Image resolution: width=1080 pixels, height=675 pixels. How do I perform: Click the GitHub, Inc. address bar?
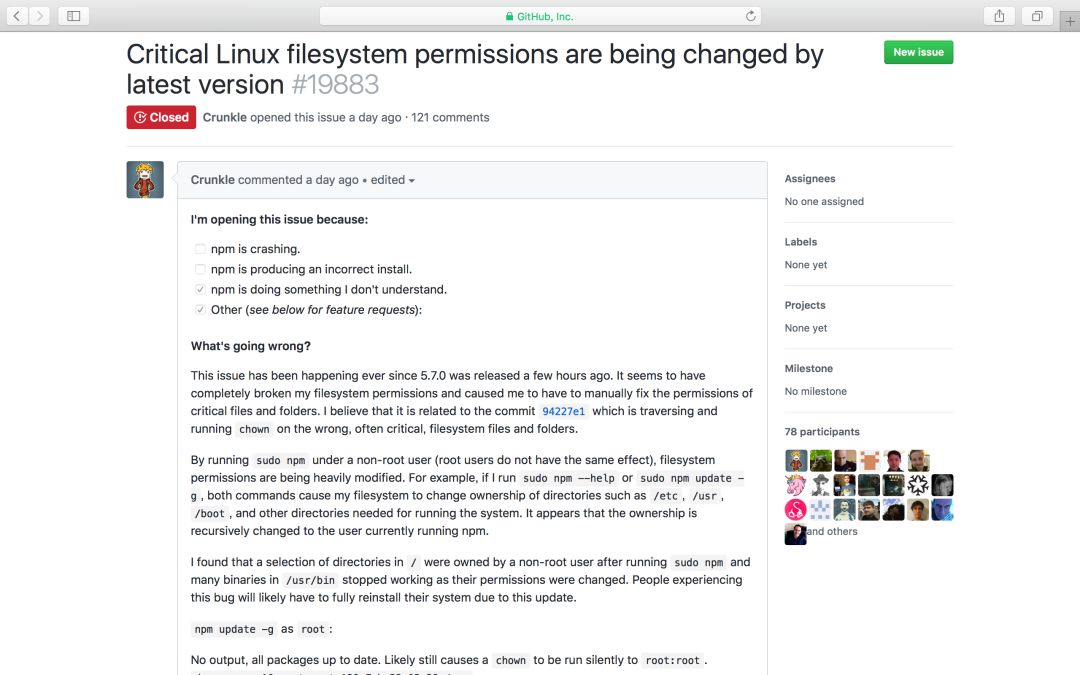(x=540, y=16)
